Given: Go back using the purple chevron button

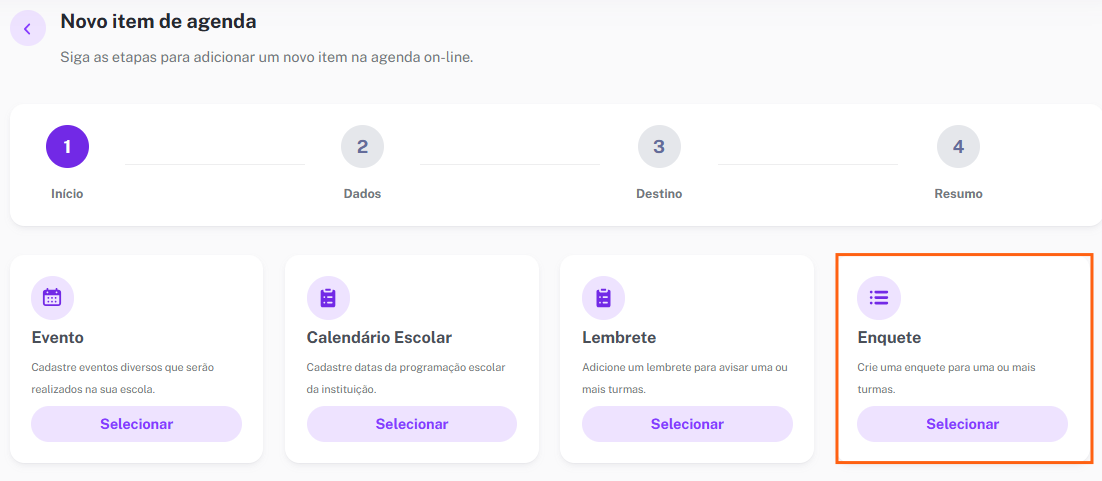Looking at the screenshot, I should [27, 29].
